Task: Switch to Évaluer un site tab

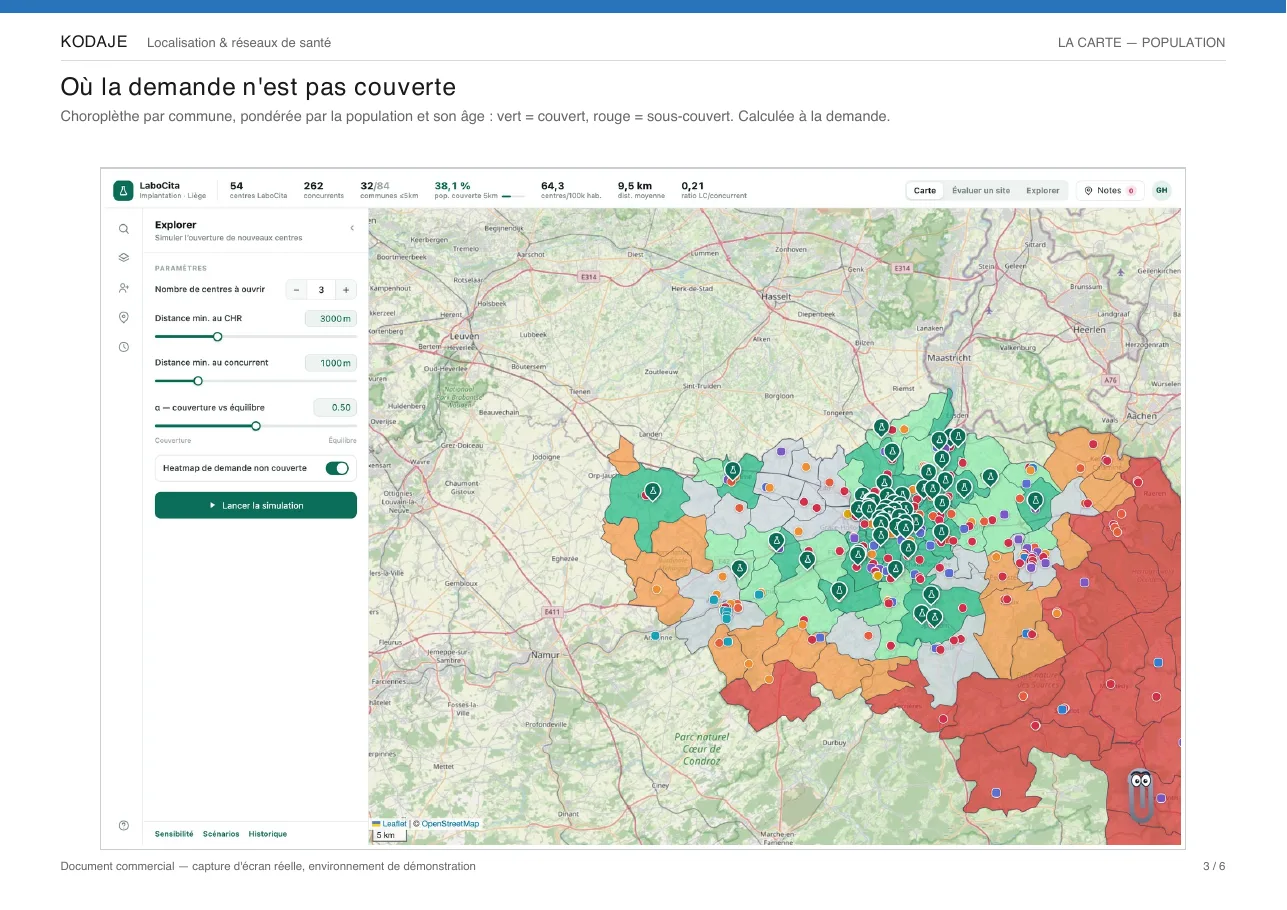Action: click(980, 190)
